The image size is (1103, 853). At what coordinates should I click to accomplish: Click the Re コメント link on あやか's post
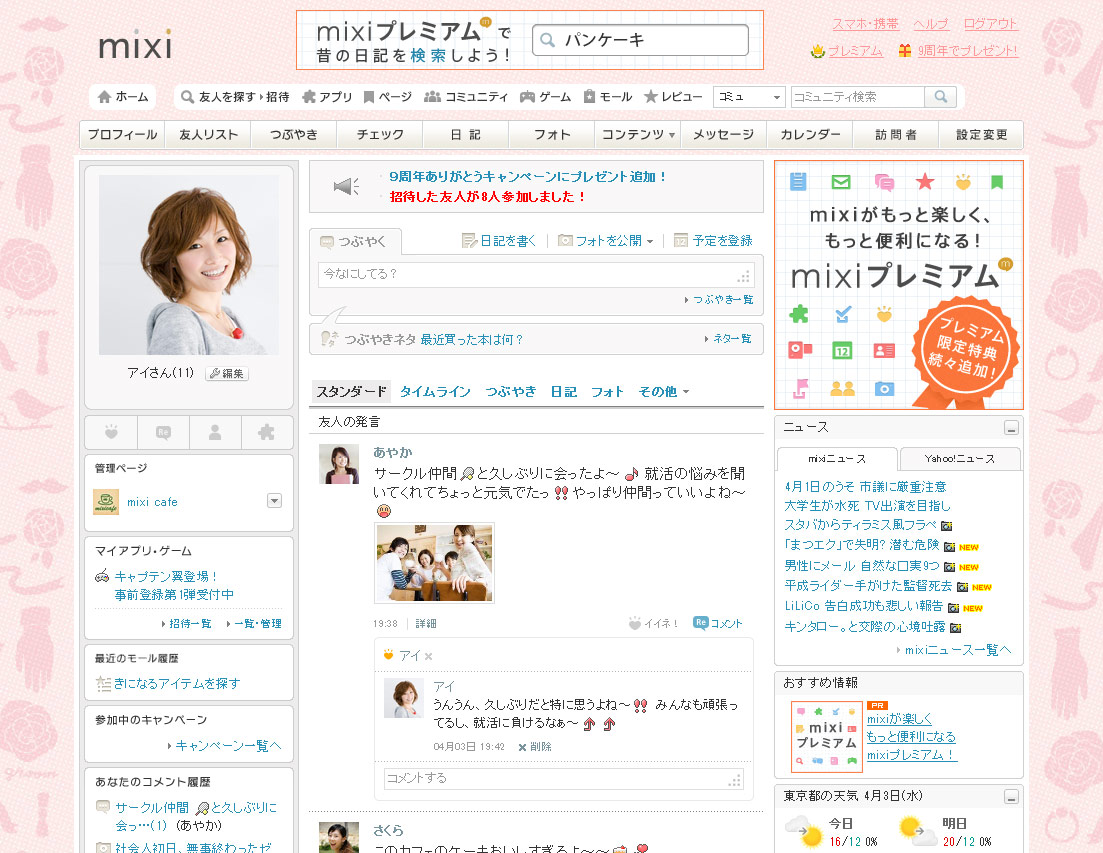718,623
